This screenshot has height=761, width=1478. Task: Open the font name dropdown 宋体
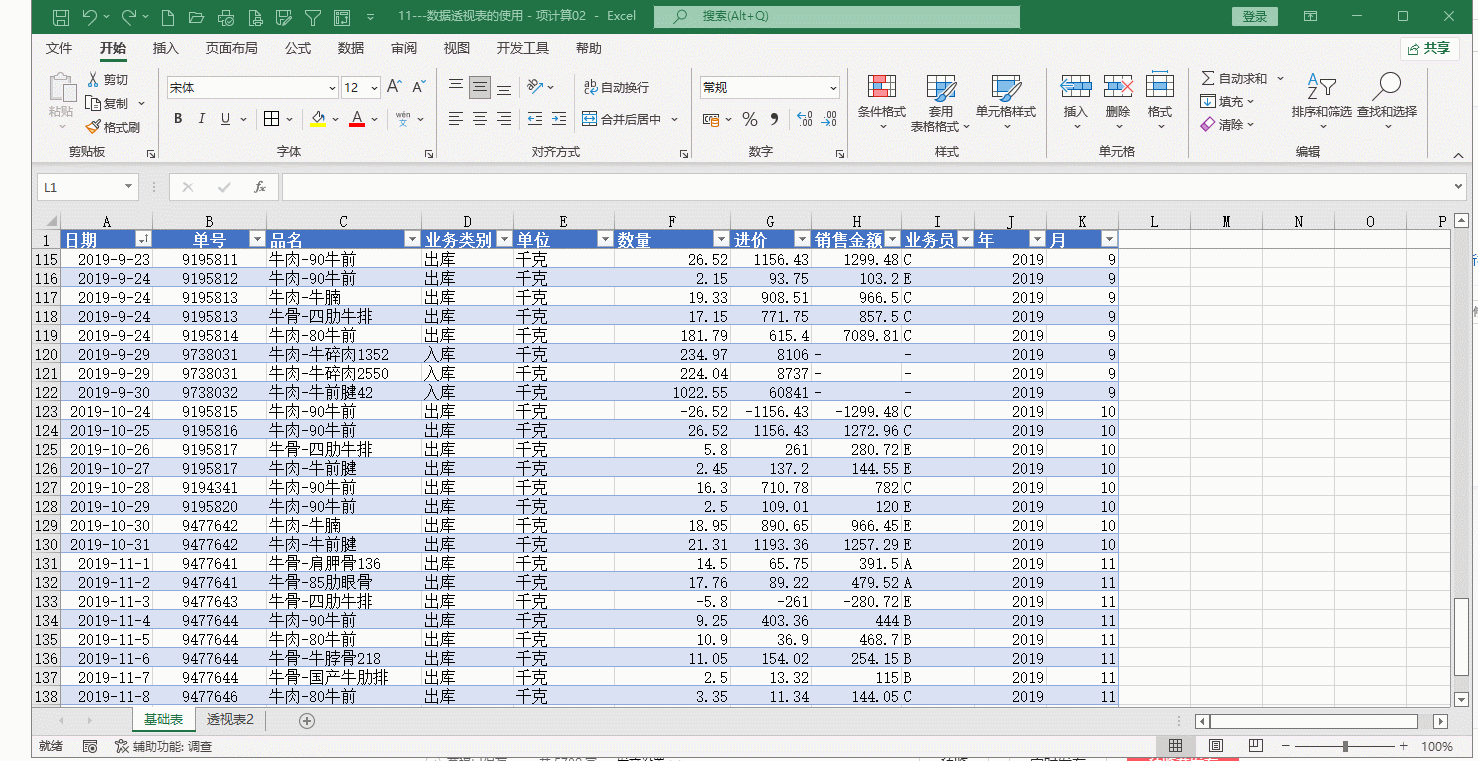click(x=332, y=88)
